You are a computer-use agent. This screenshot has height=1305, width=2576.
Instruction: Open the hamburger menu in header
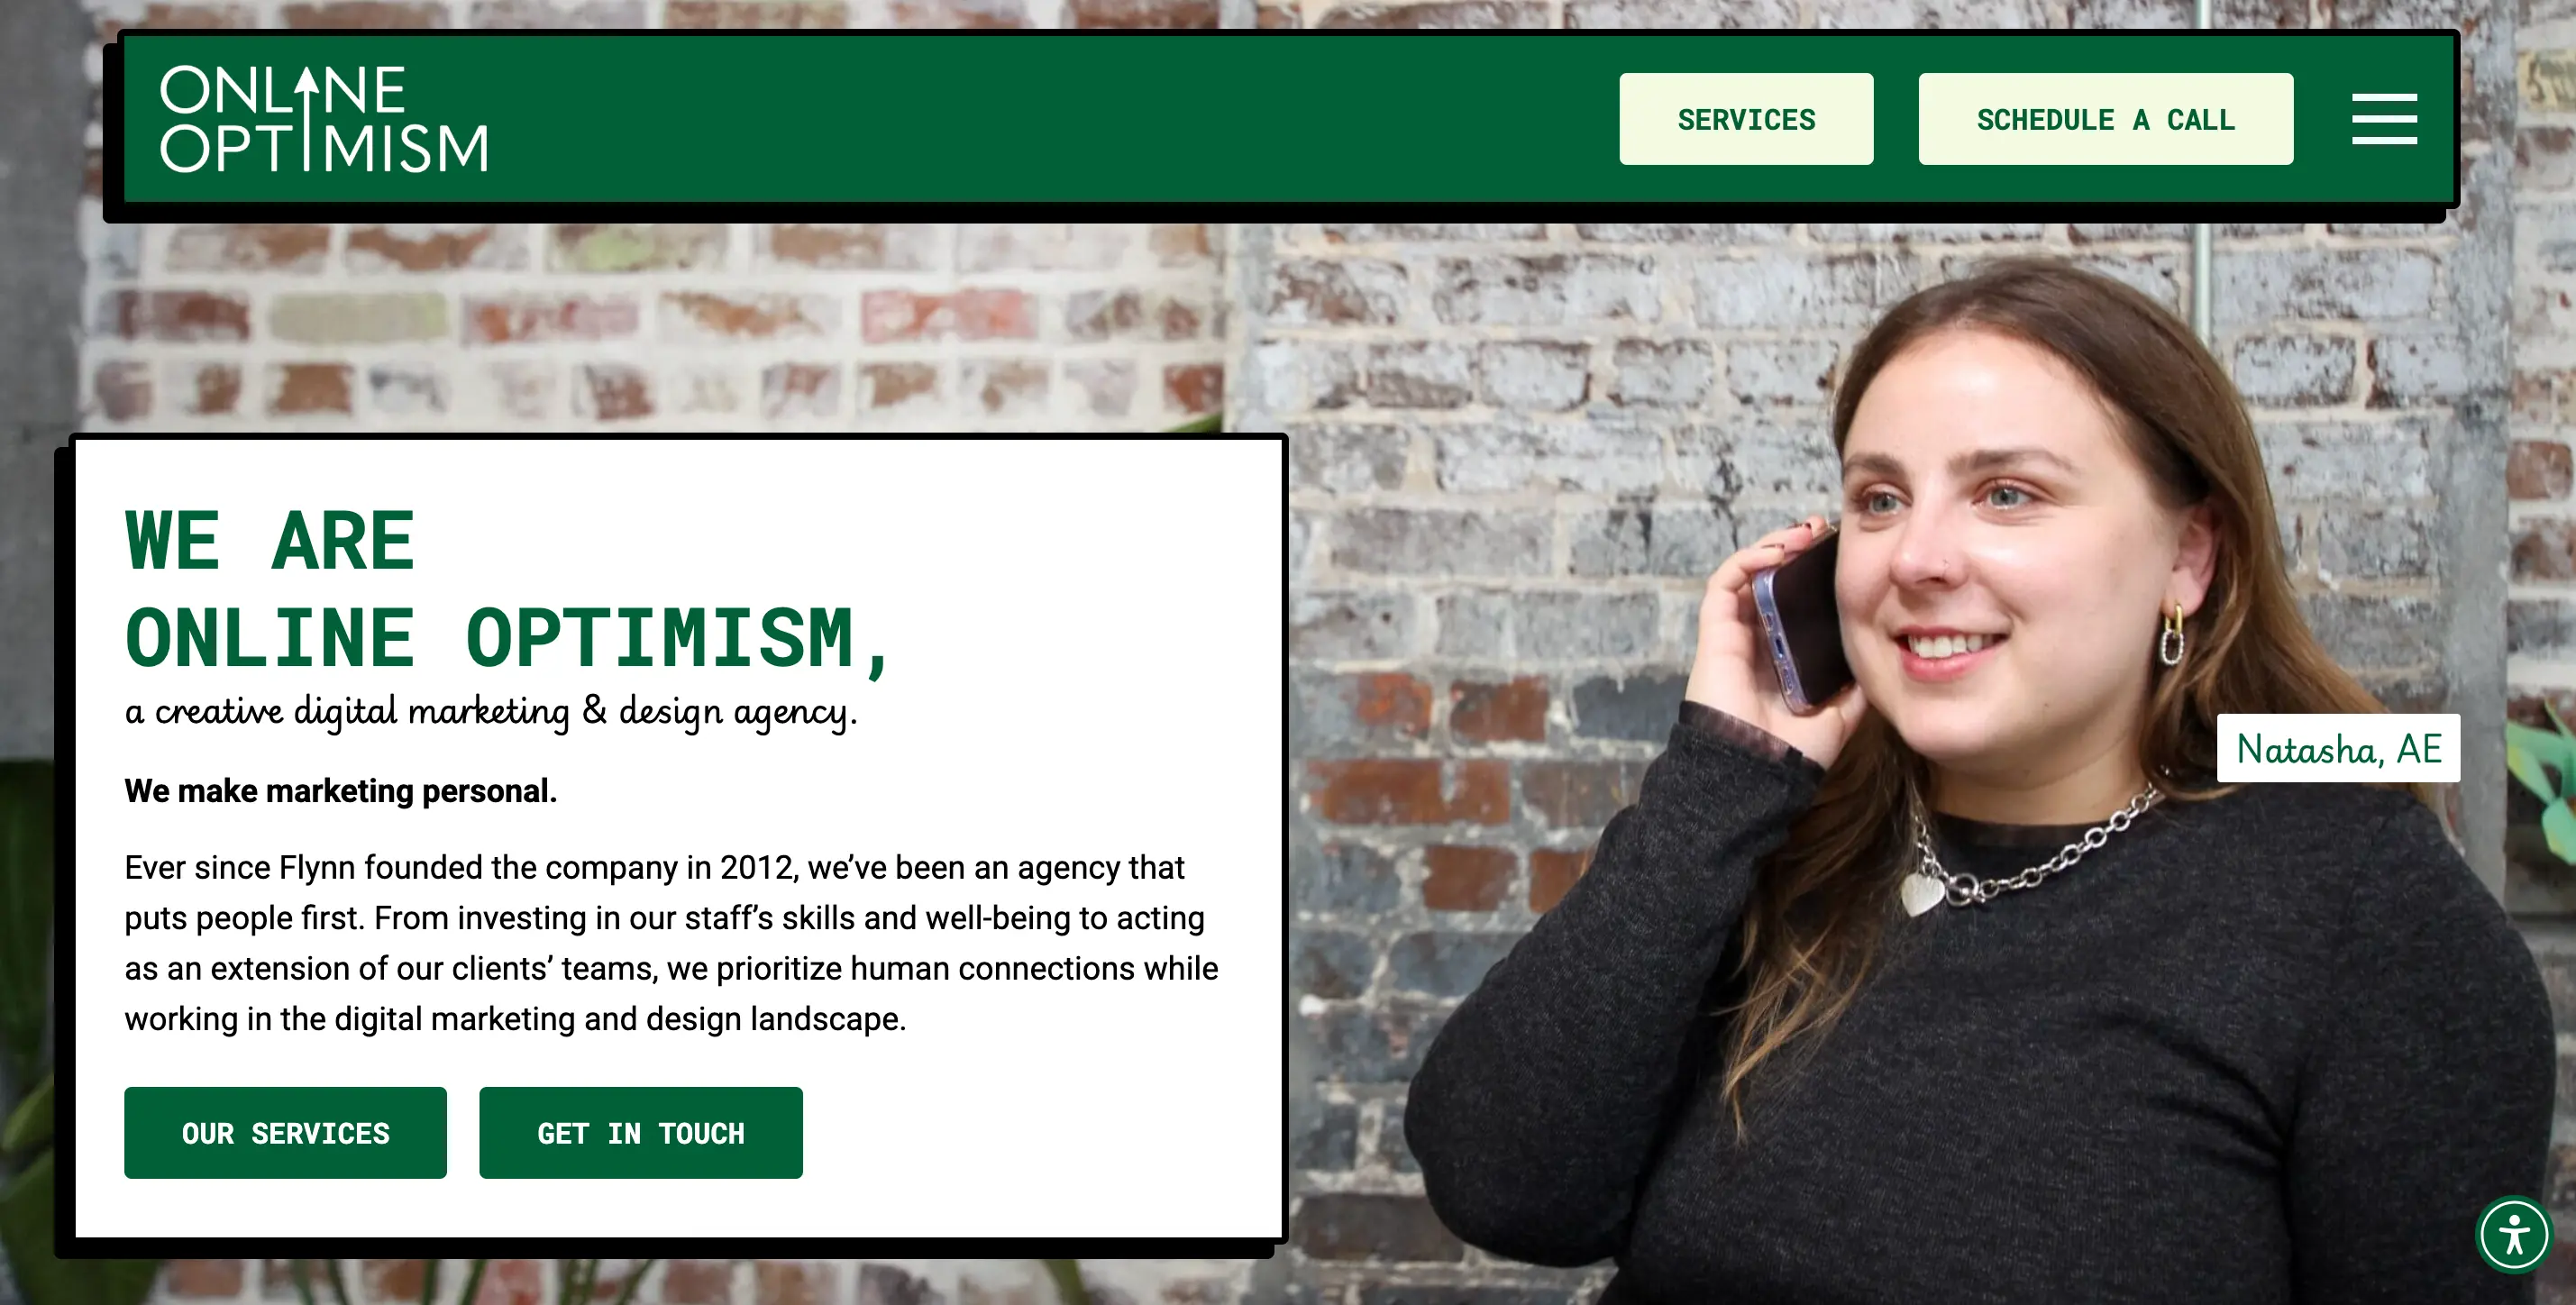point(2384,119)
